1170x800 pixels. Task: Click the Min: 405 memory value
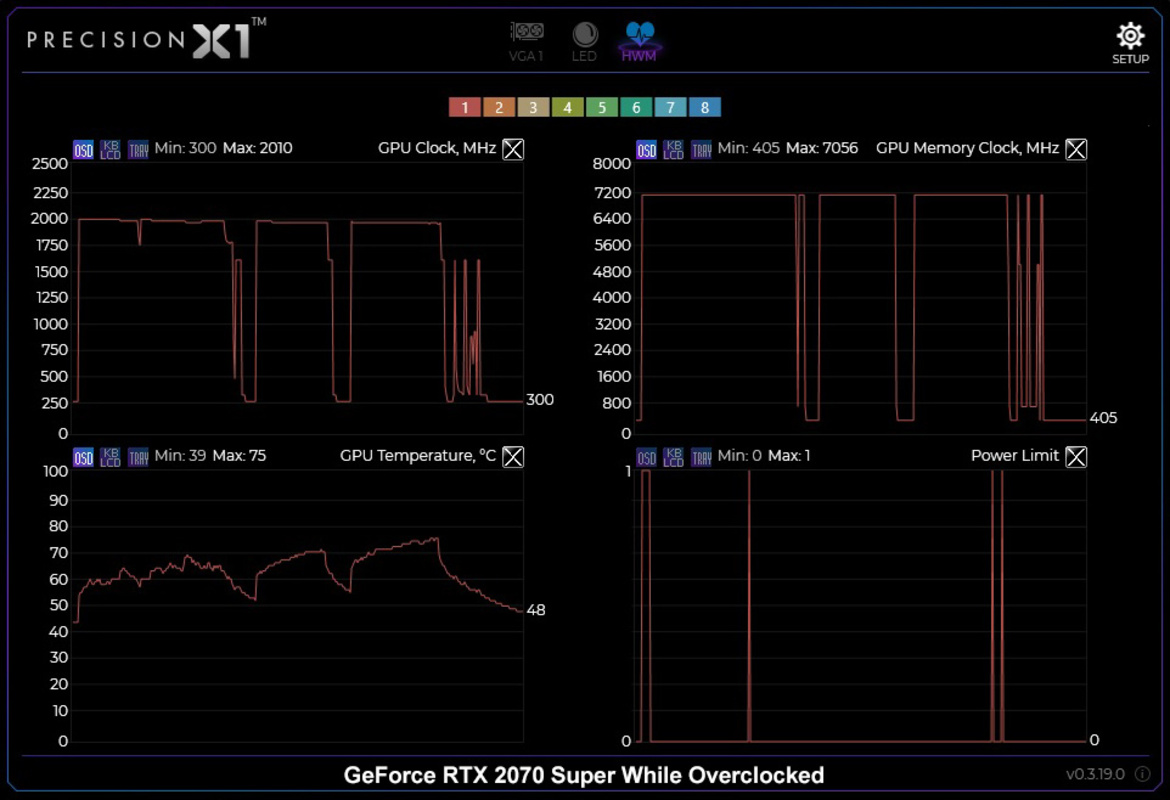pyautogui.click(x=748, y=148)
